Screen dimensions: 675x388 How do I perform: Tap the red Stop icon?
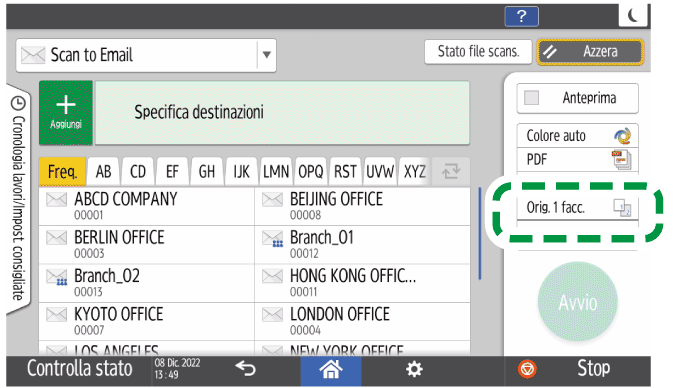[527, 369]
